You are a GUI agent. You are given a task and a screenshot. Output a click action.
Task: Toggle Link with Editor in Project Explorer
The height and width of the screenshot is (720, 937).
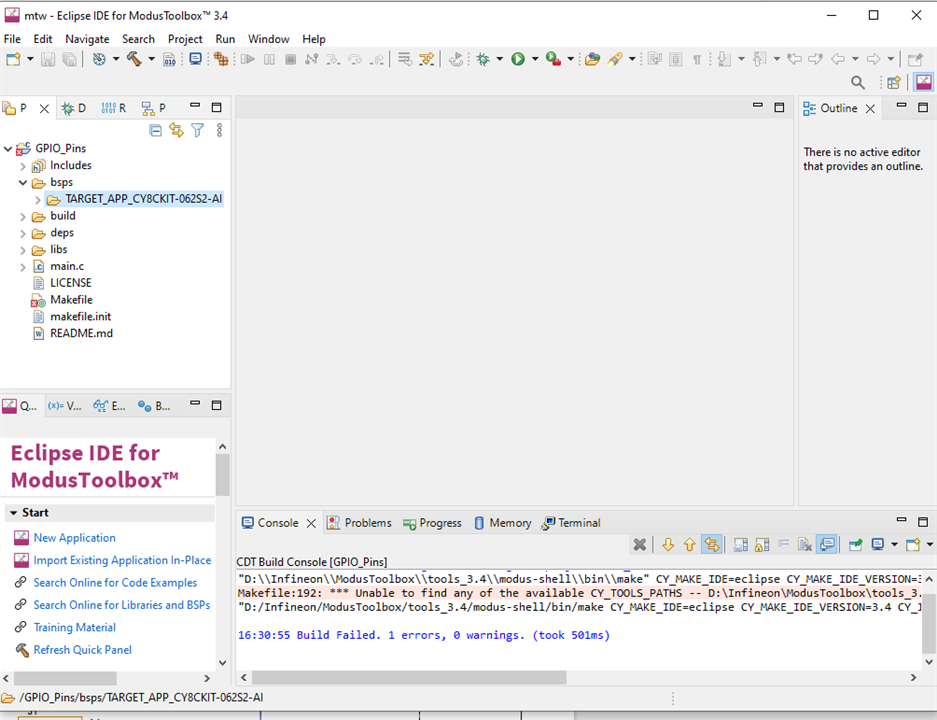(176, 130)
